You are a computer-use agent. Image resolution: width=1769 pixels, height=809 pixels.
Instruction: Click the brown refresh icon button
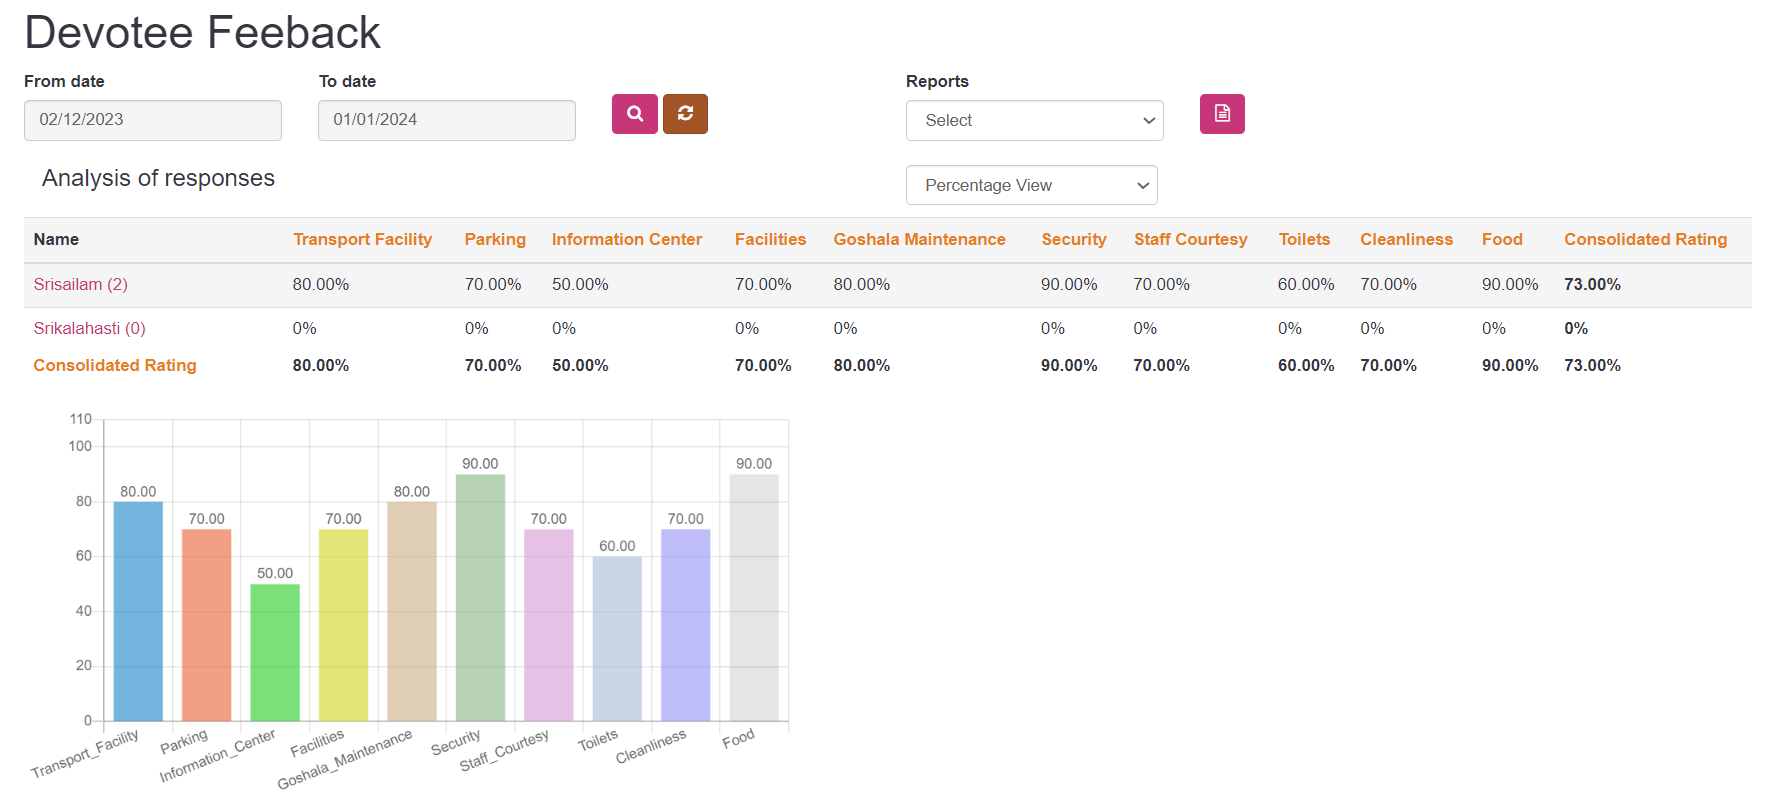pyautogui.click(x=685, y=114)
